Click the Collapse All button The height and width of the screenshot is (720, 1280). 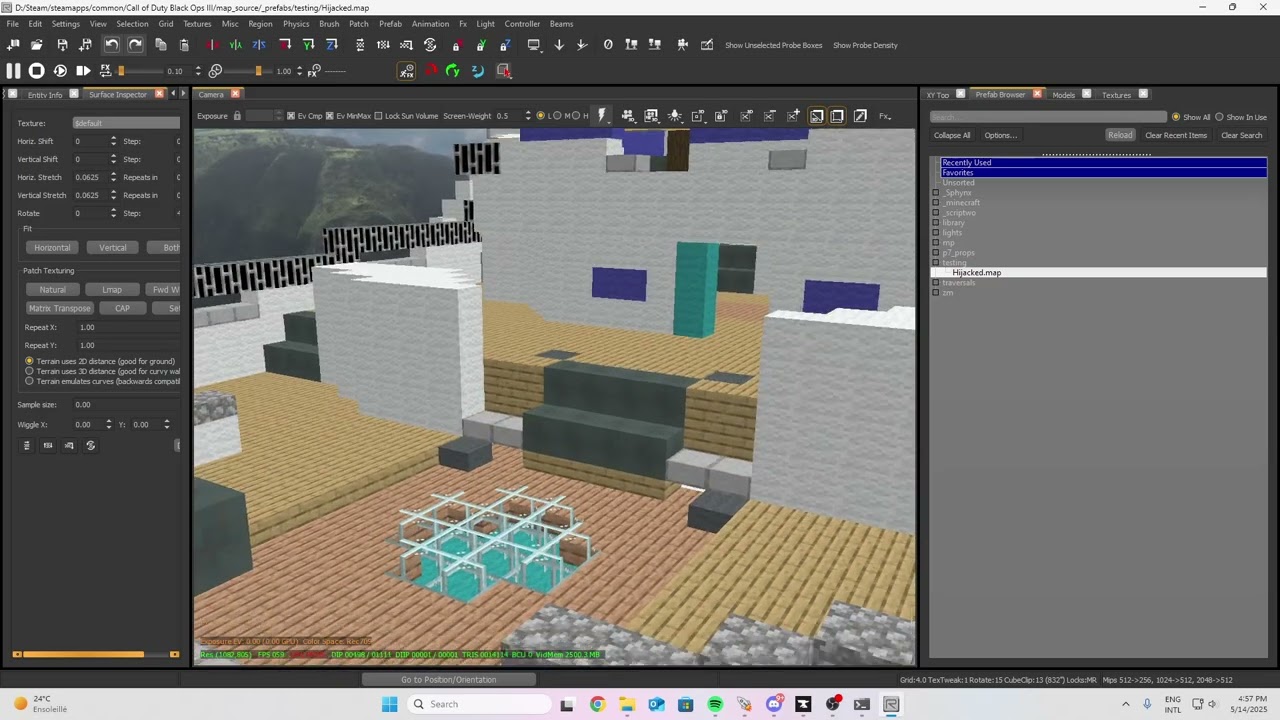click(x=952, y=135)
